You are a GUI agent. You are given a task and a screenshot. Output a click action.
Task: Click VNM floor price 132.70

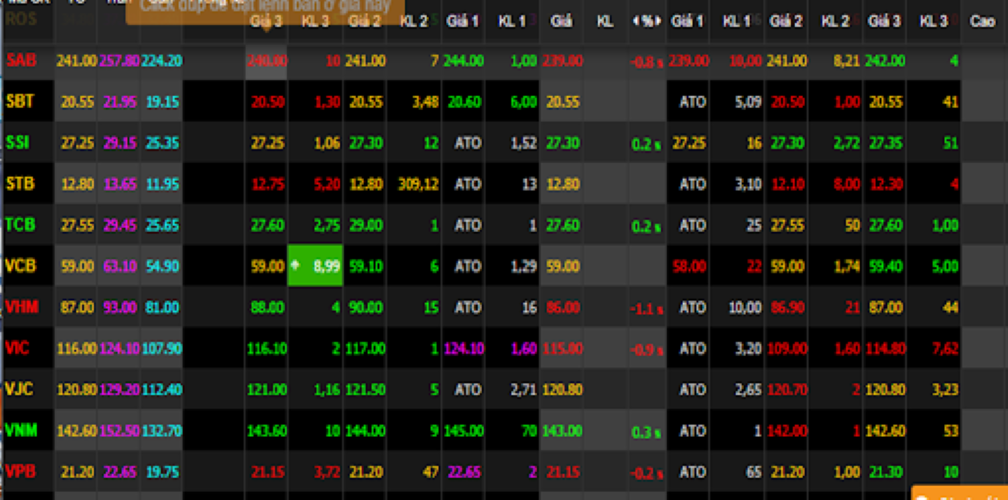click(162, 431)
